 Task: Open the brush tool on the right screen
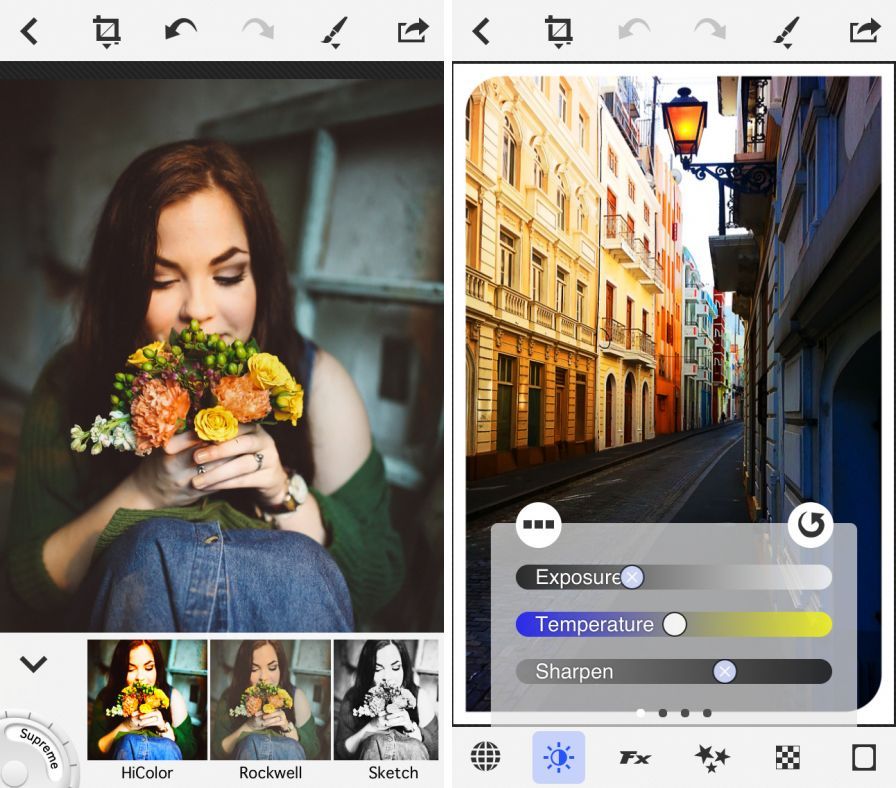point(786,32)
